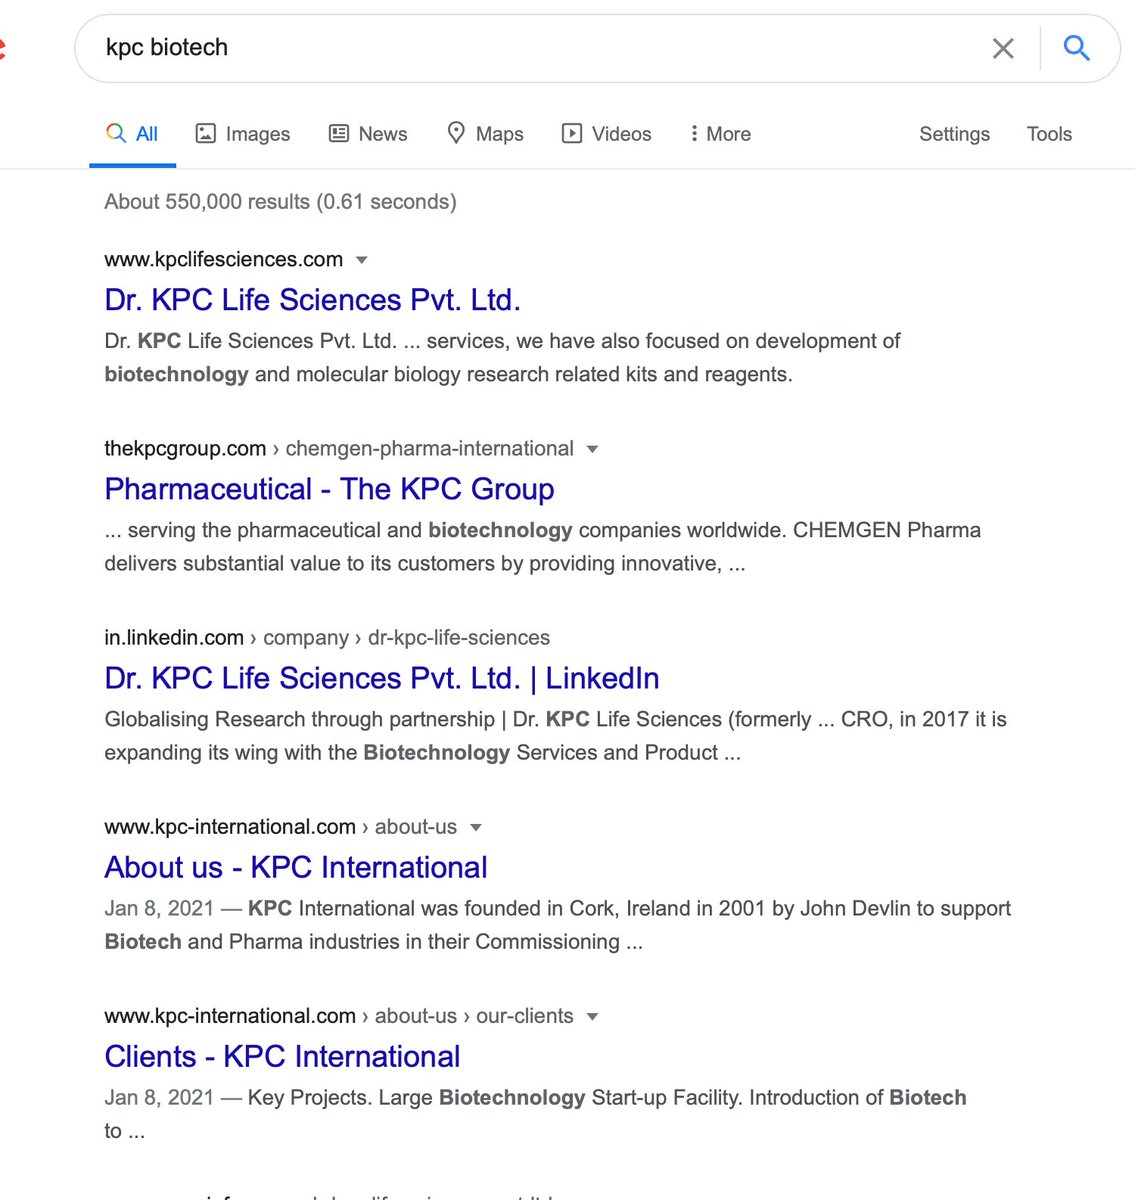The width and height of the screenshot is (1135, 1200).
Task: Select the All results tab
Action: (x=132, y=134)
